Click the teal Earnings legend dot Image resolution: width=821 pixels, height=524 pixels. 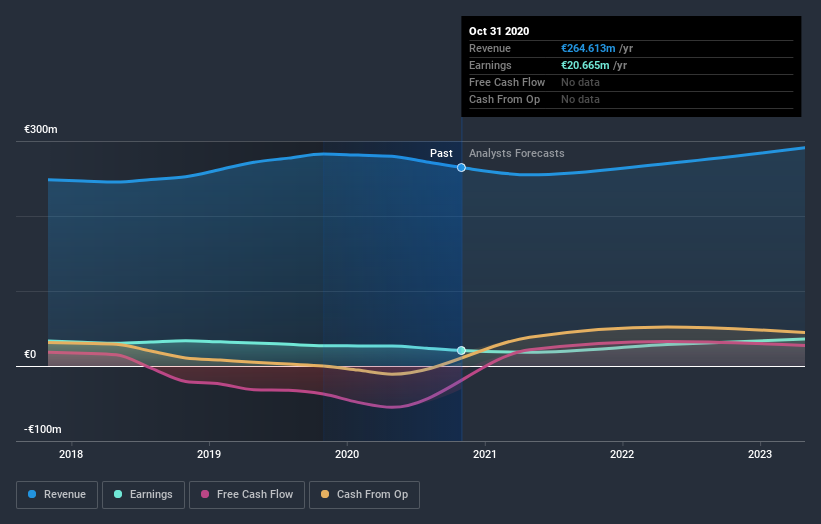(x=118, y=494)
